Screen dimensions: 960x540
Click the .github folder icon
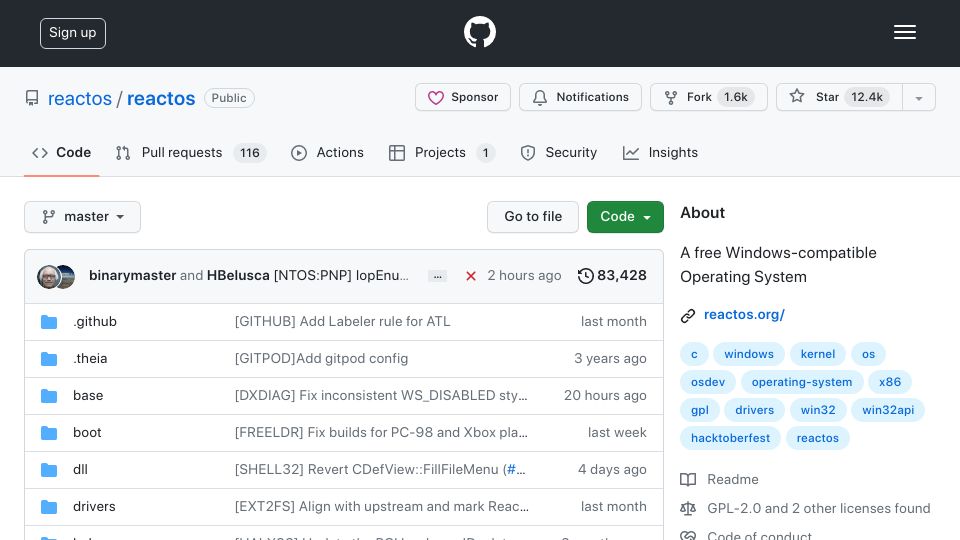[49, 322]
